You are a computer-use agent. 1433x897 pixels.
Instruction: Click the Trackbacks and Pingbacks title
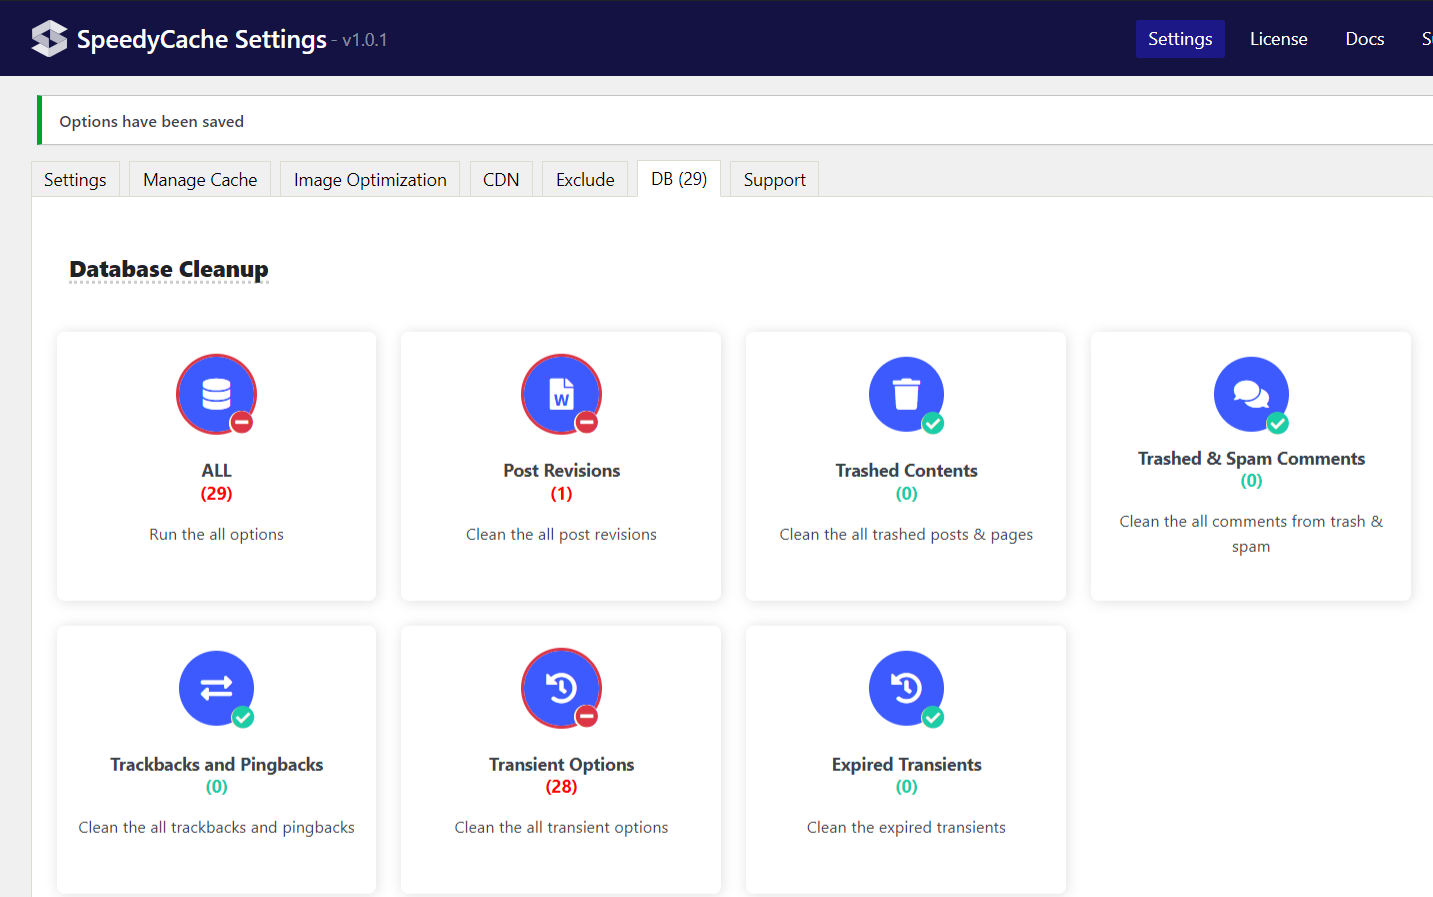click(x=216, y=764)
